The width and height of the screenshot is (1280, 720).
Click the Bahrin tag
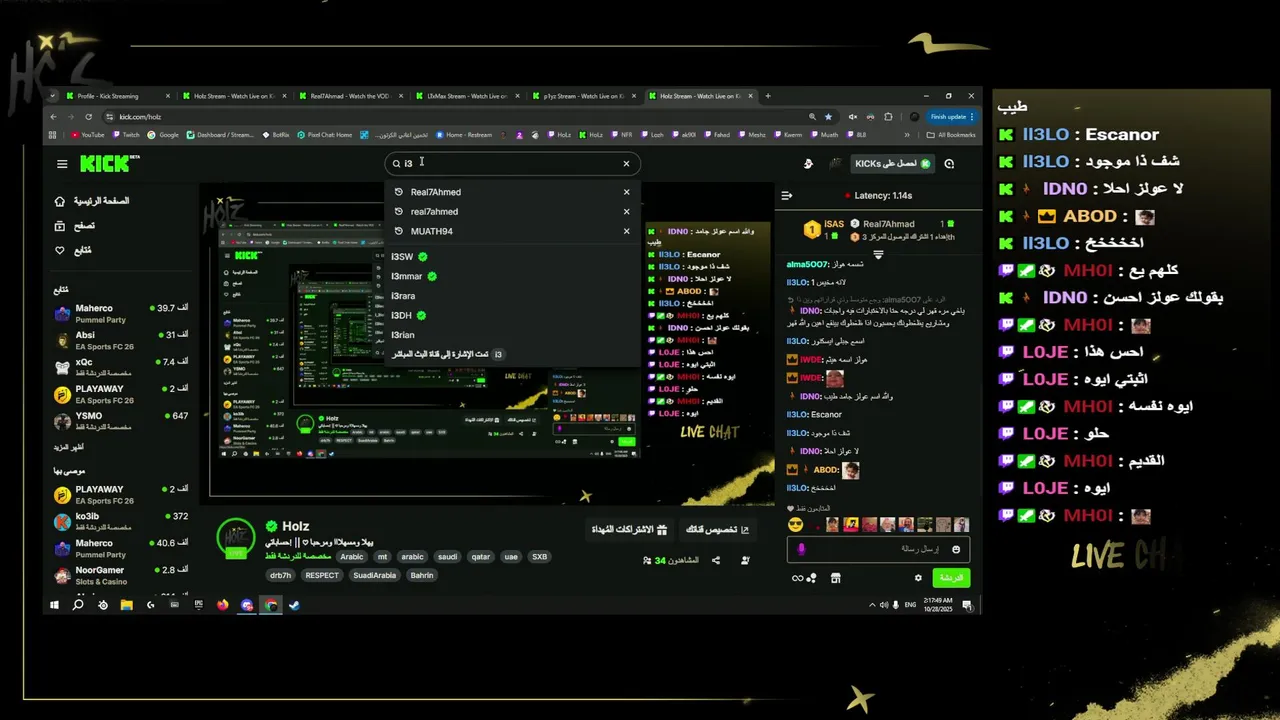(422, 575)
